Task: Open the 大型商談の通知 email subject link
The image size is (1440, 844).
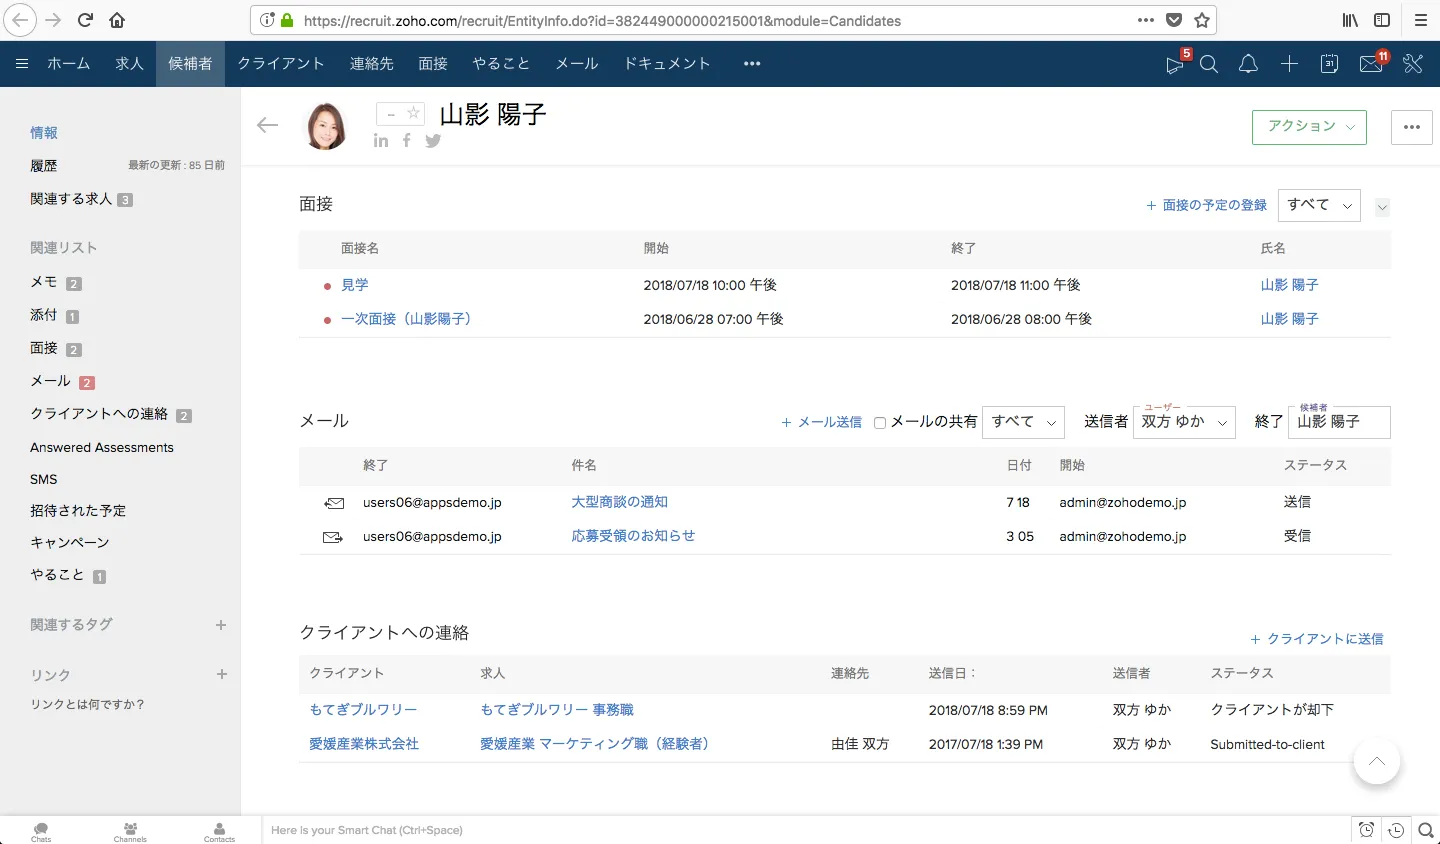Action: click(x=619, y=502)
